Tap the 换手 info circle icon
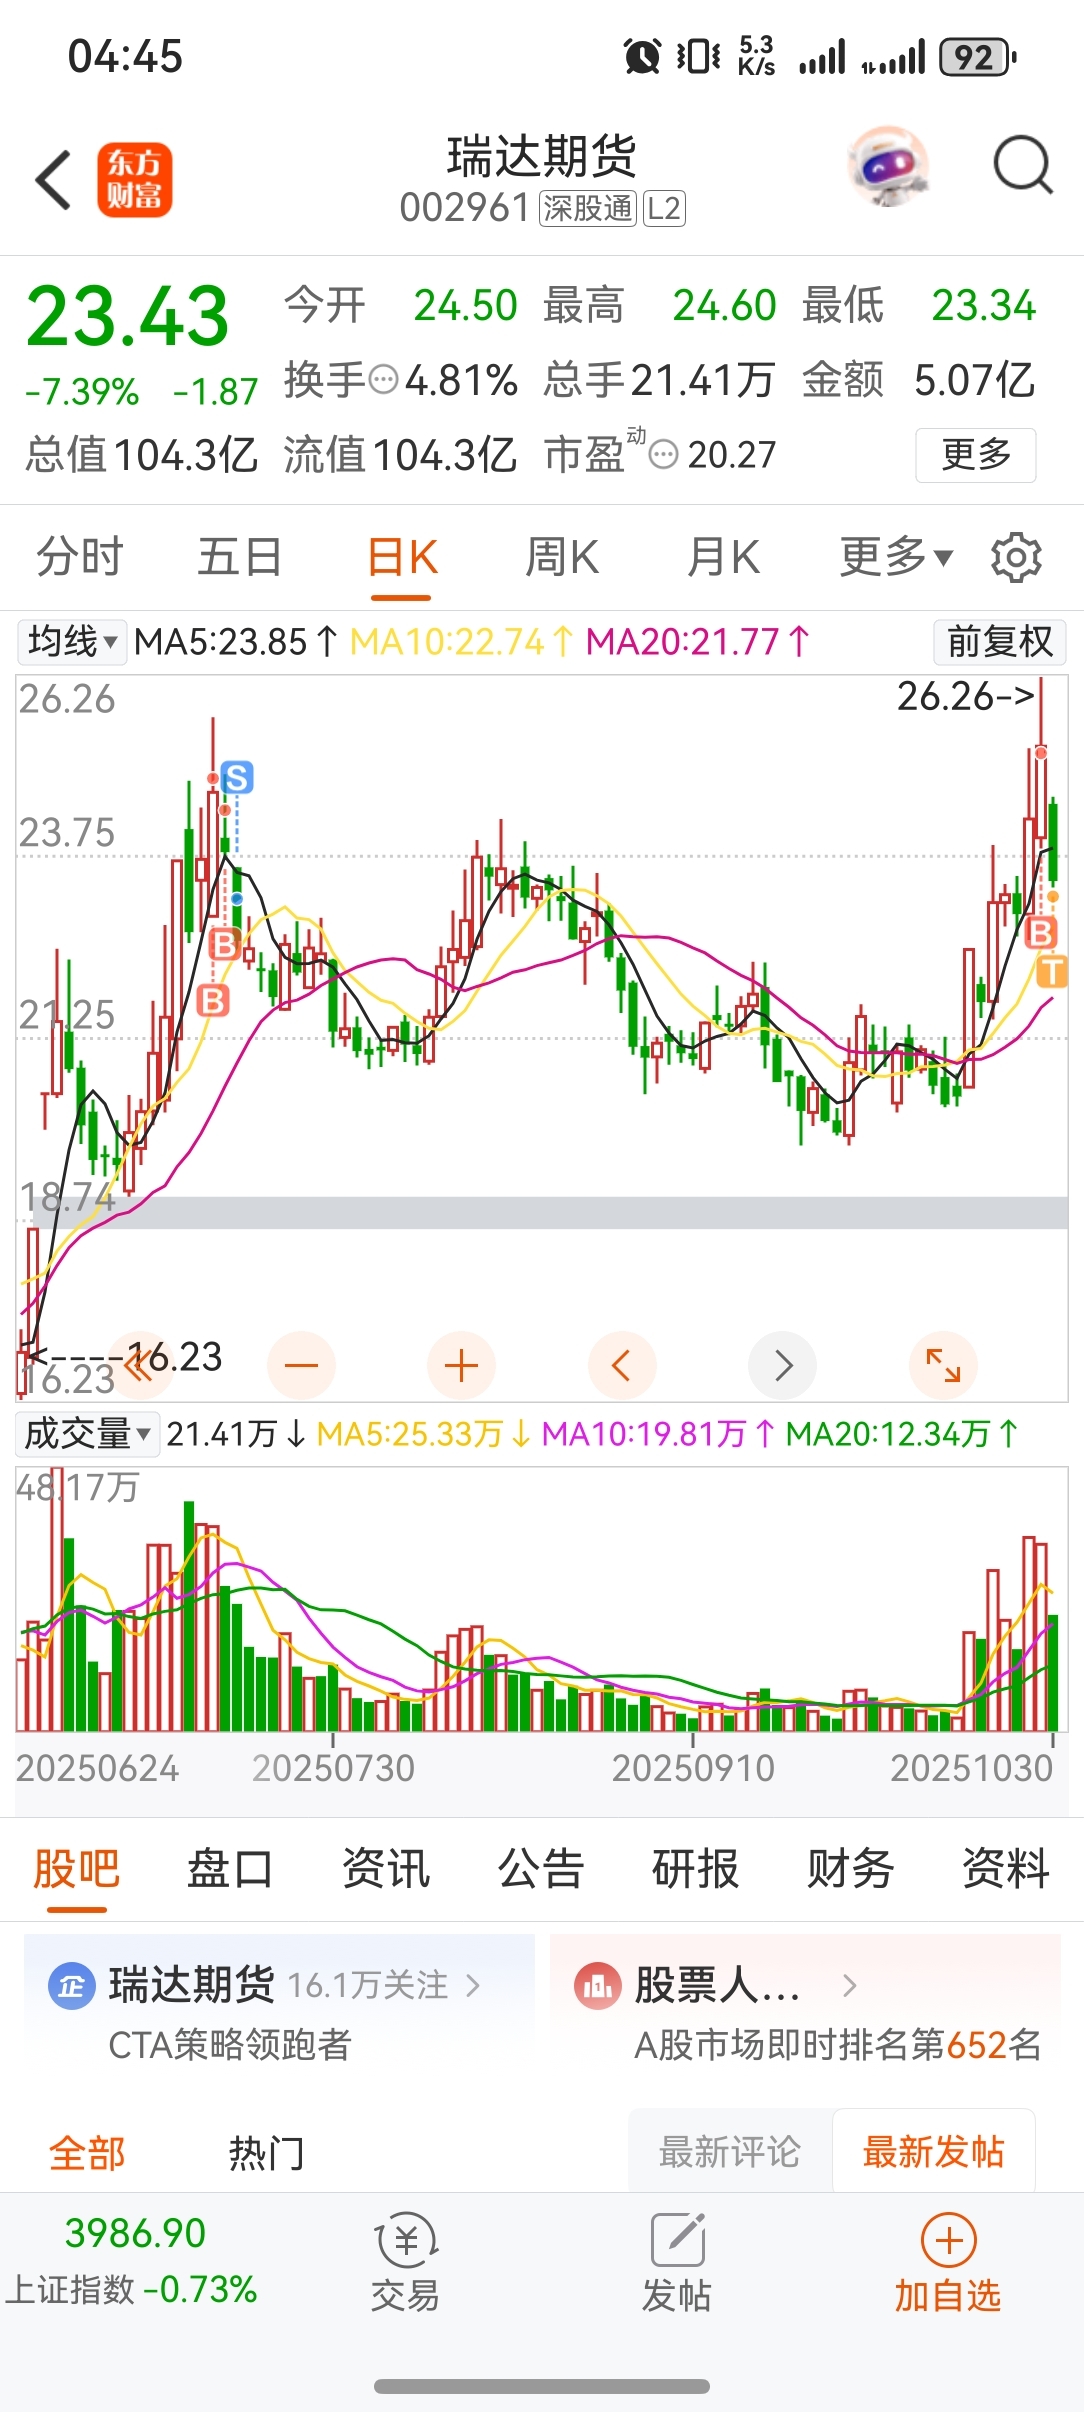This screenshot has width=1084, height=2412. (x=384, y=380)
